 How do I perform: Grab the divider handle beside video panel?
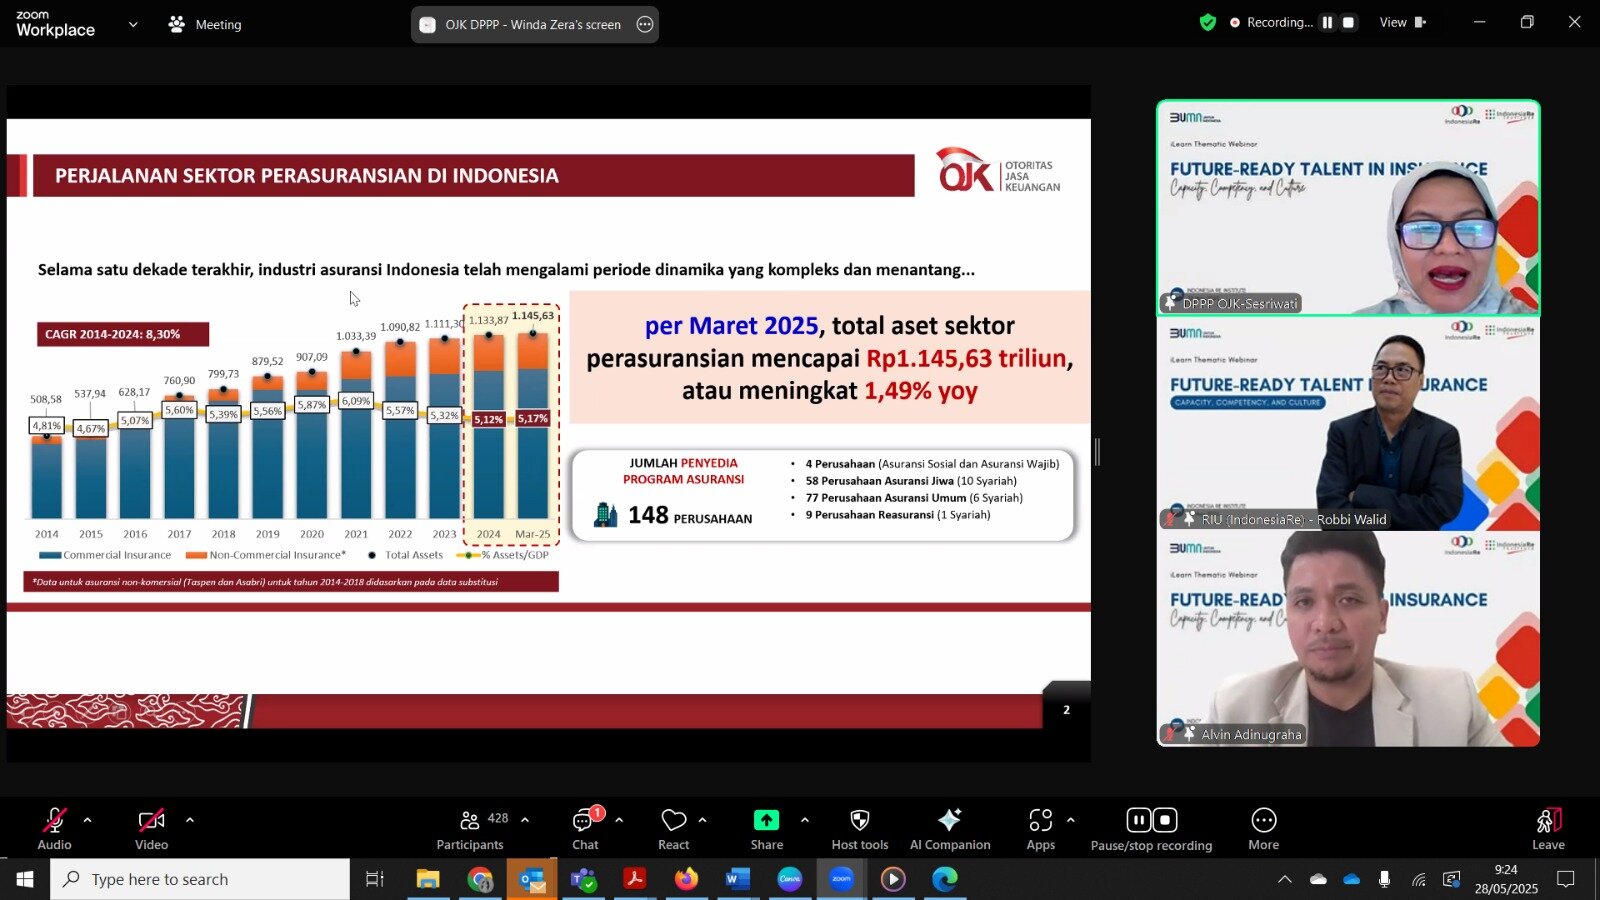tap(1097, 452)
